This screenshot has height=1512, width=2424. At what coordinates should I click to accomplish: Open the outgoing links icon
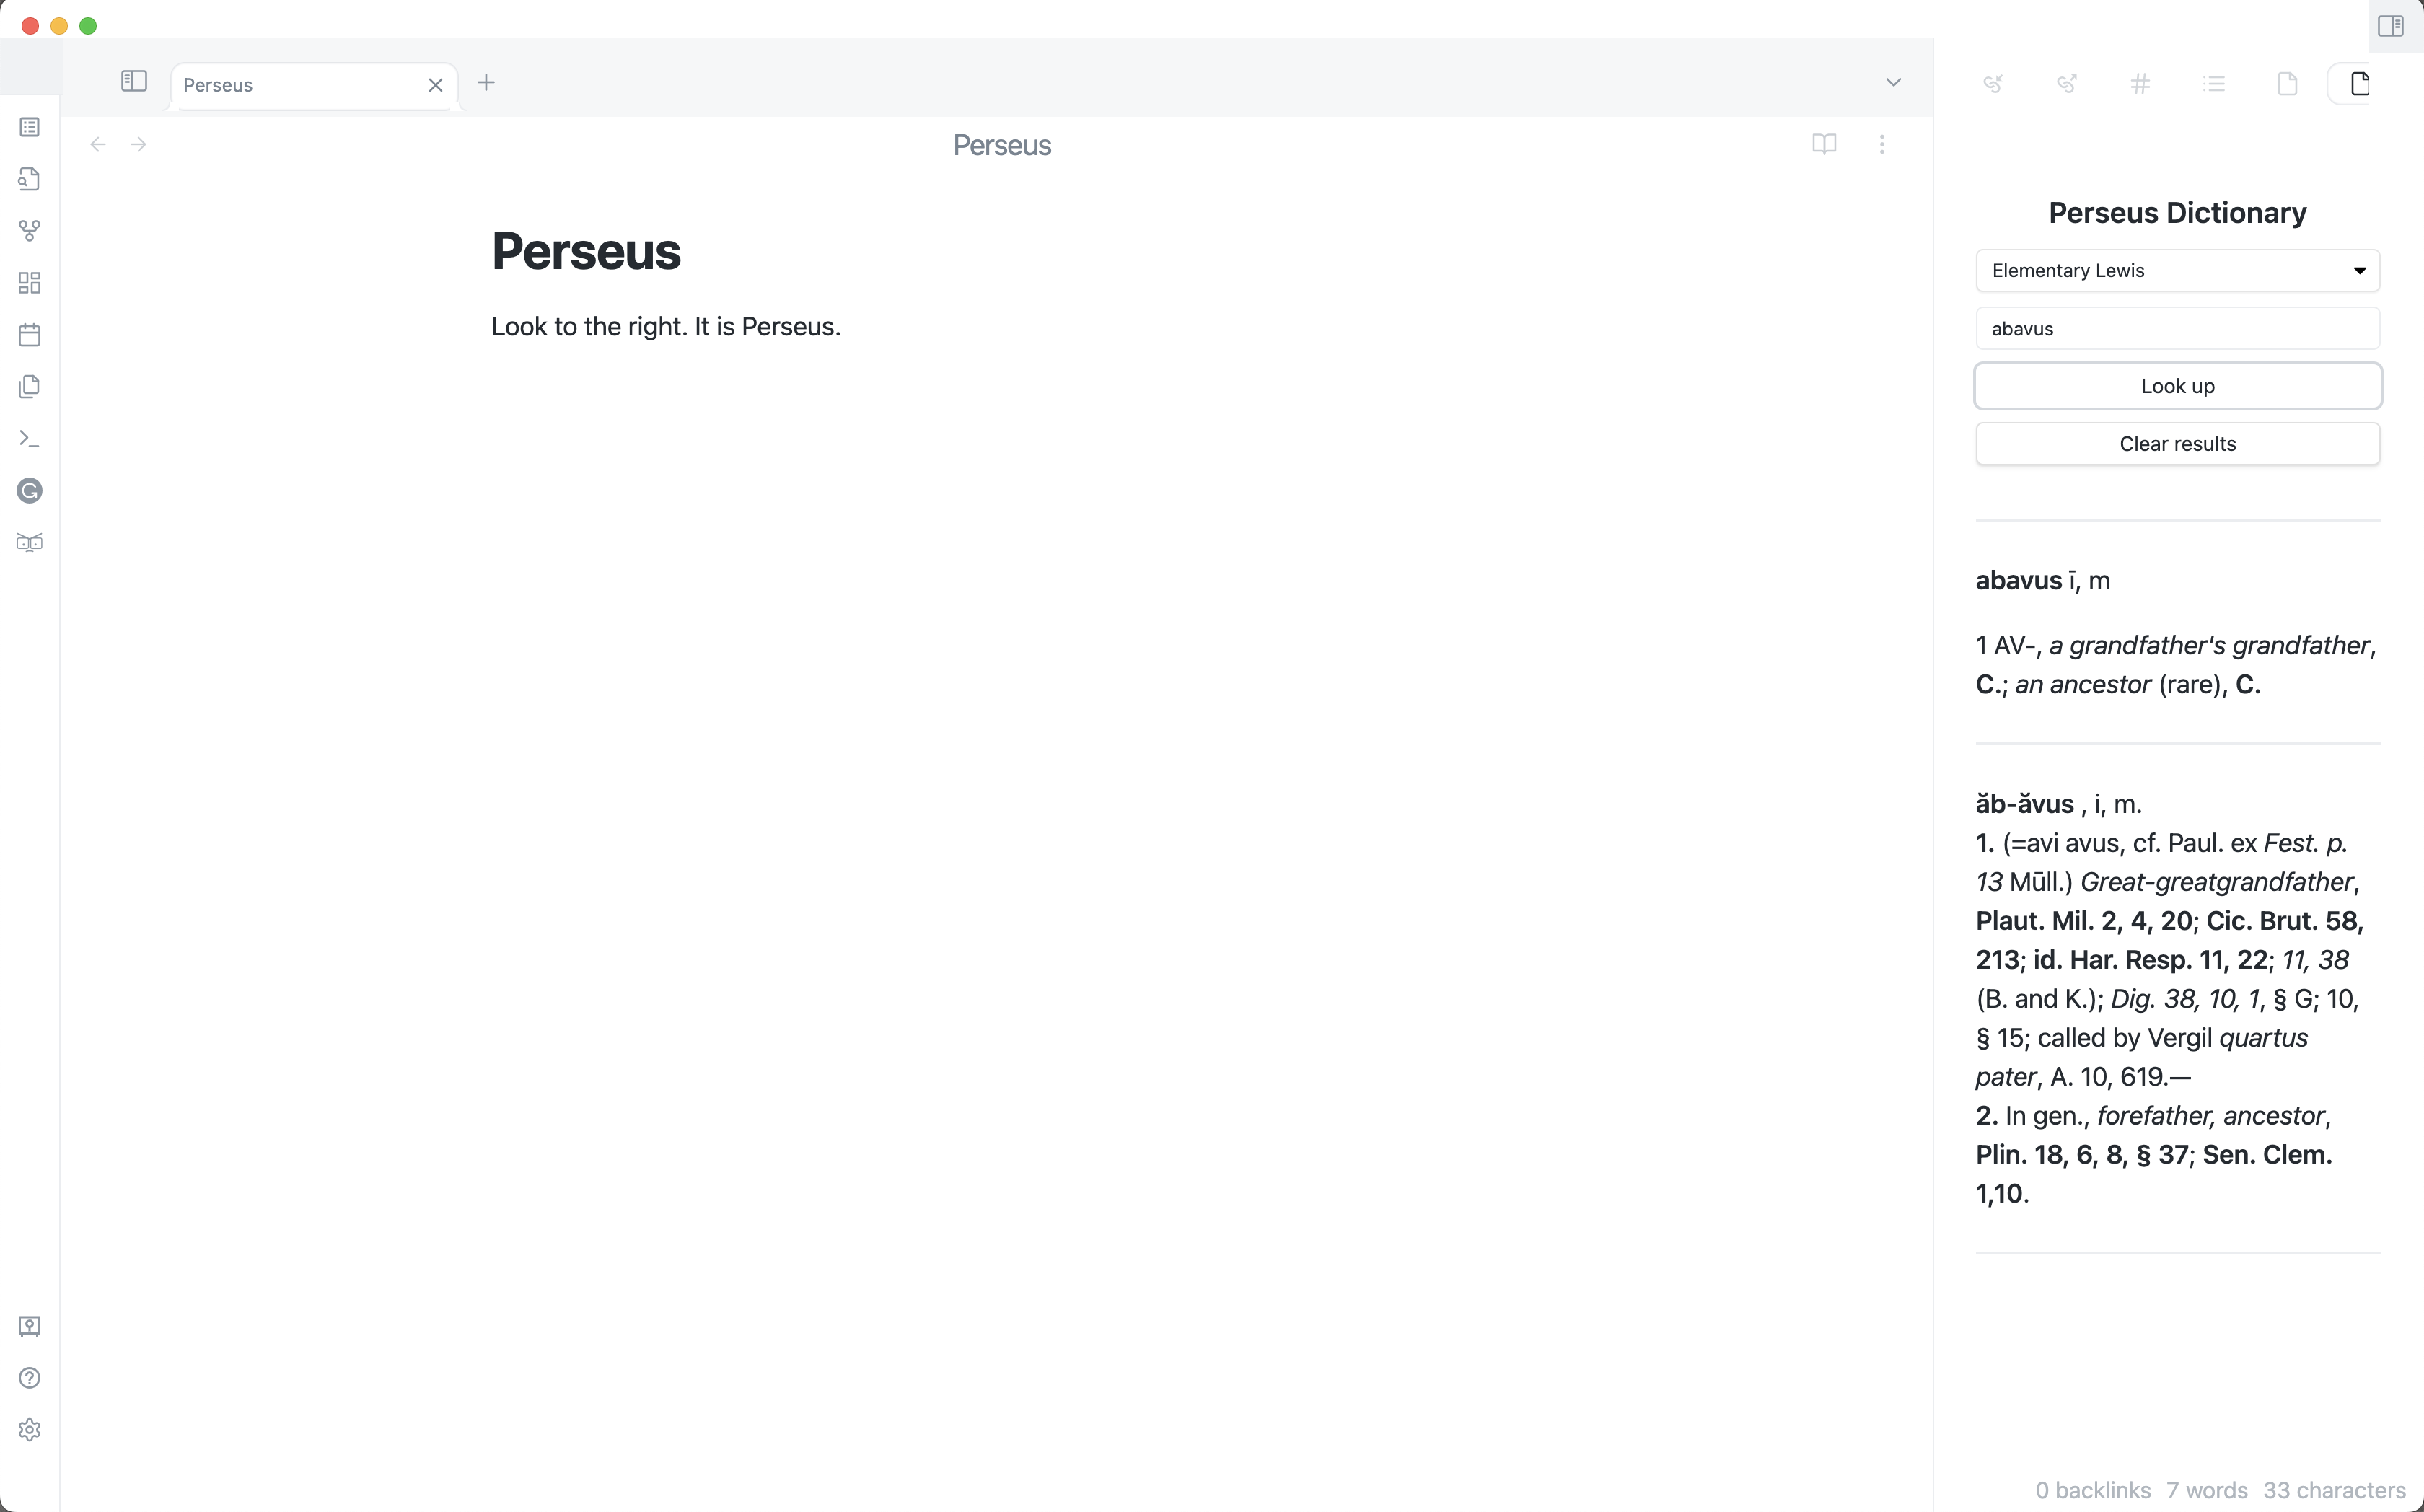pos(2066,84)
